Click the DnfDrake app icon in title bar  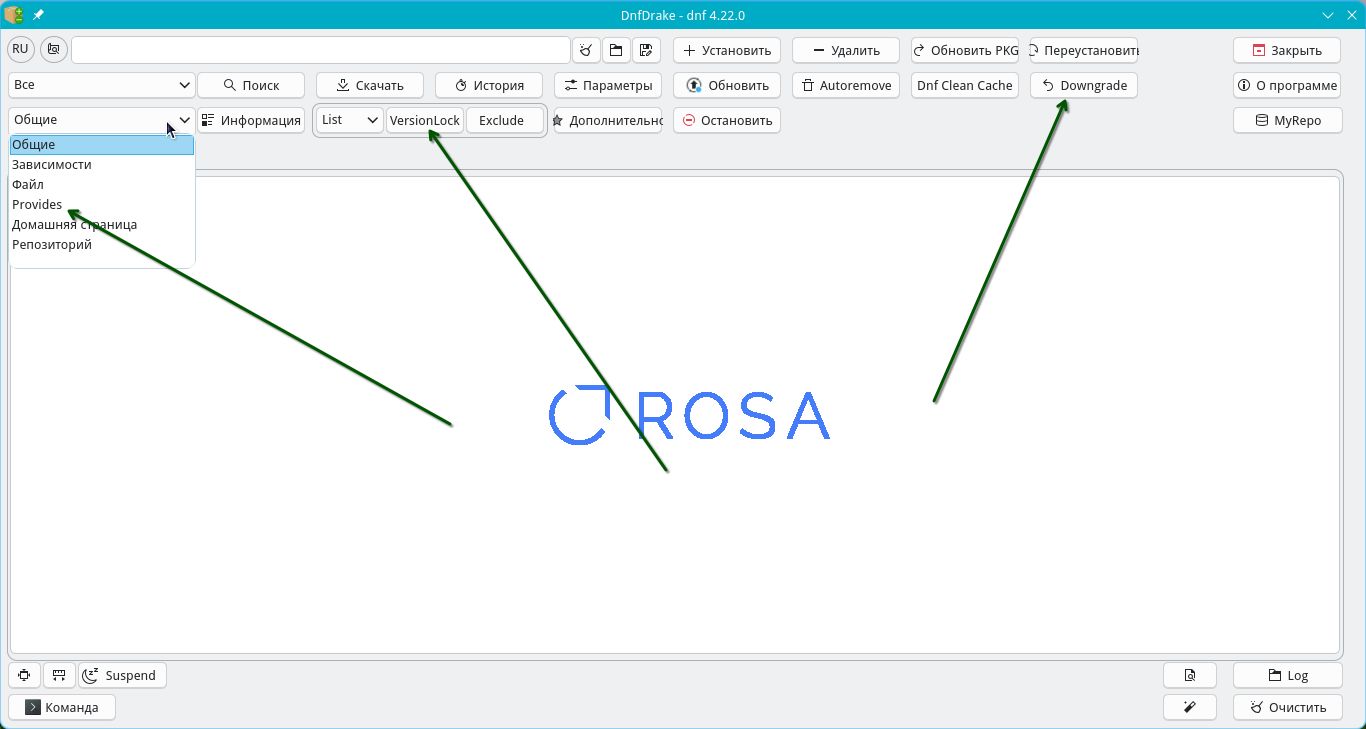click(x=14, y=15)
